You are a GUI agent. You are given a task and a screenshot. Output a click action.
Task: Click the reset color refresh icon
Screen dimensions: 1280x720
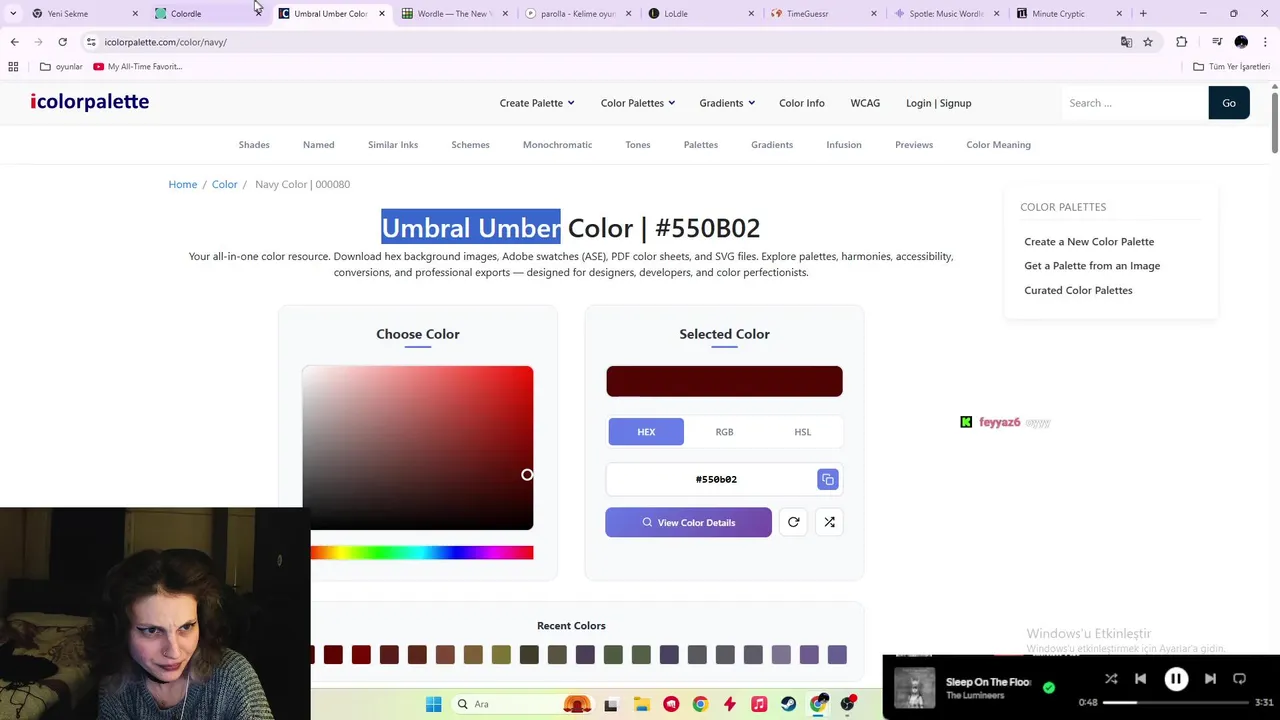pyautogui.click(x=793, y=522)
